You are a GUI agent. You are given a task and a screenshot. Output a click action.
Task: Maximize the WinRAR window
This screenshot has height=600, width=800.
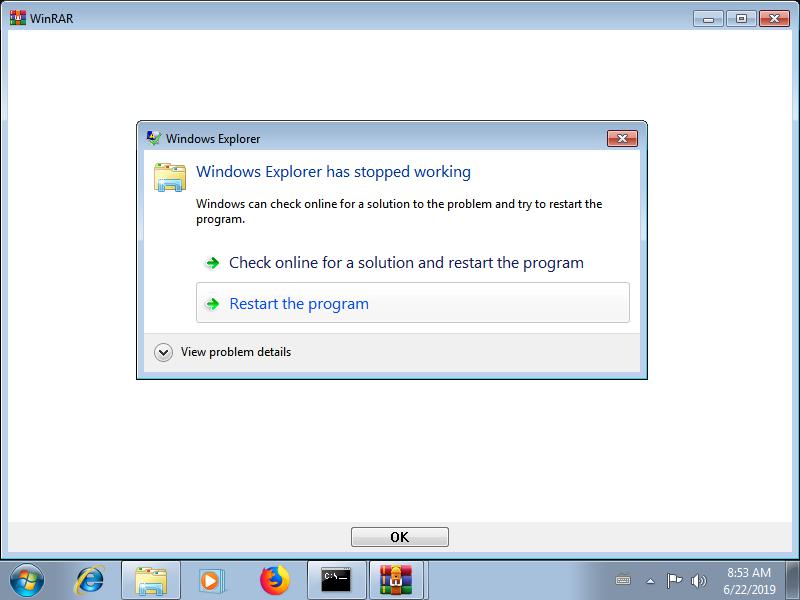(741, 19)
